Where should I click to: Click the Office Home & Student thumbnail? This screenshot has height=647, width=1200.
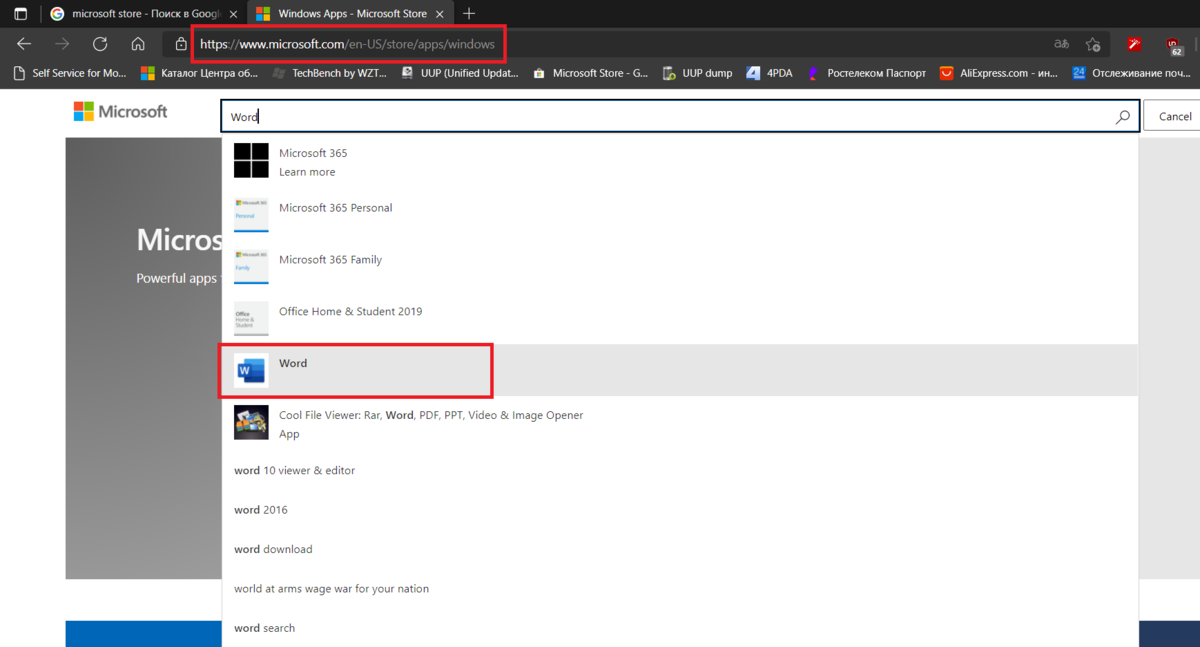click(x=251, y=318)
